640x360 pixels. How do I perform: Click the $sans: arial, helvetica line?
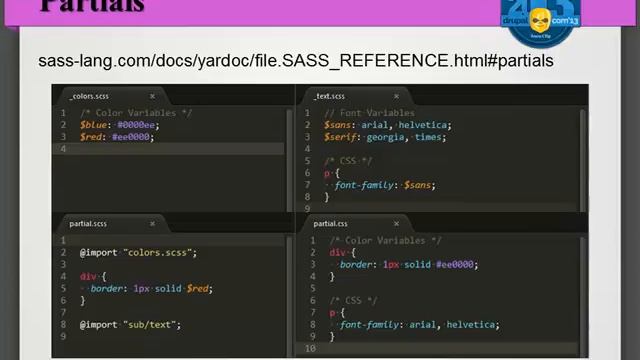pos(388,125)
